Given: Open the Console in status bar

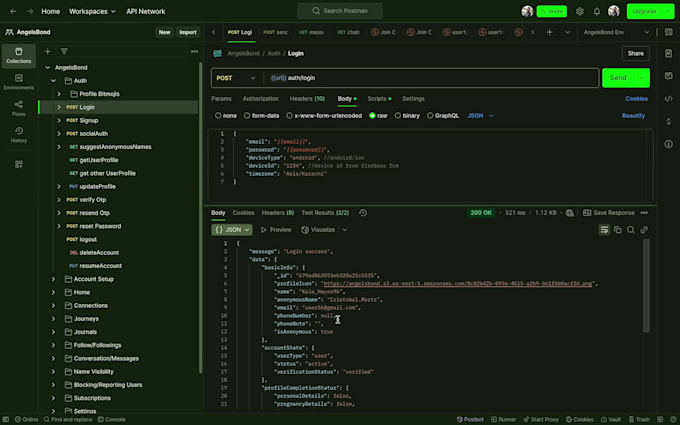Looking at the screenshot, I should tap(111, 419).
